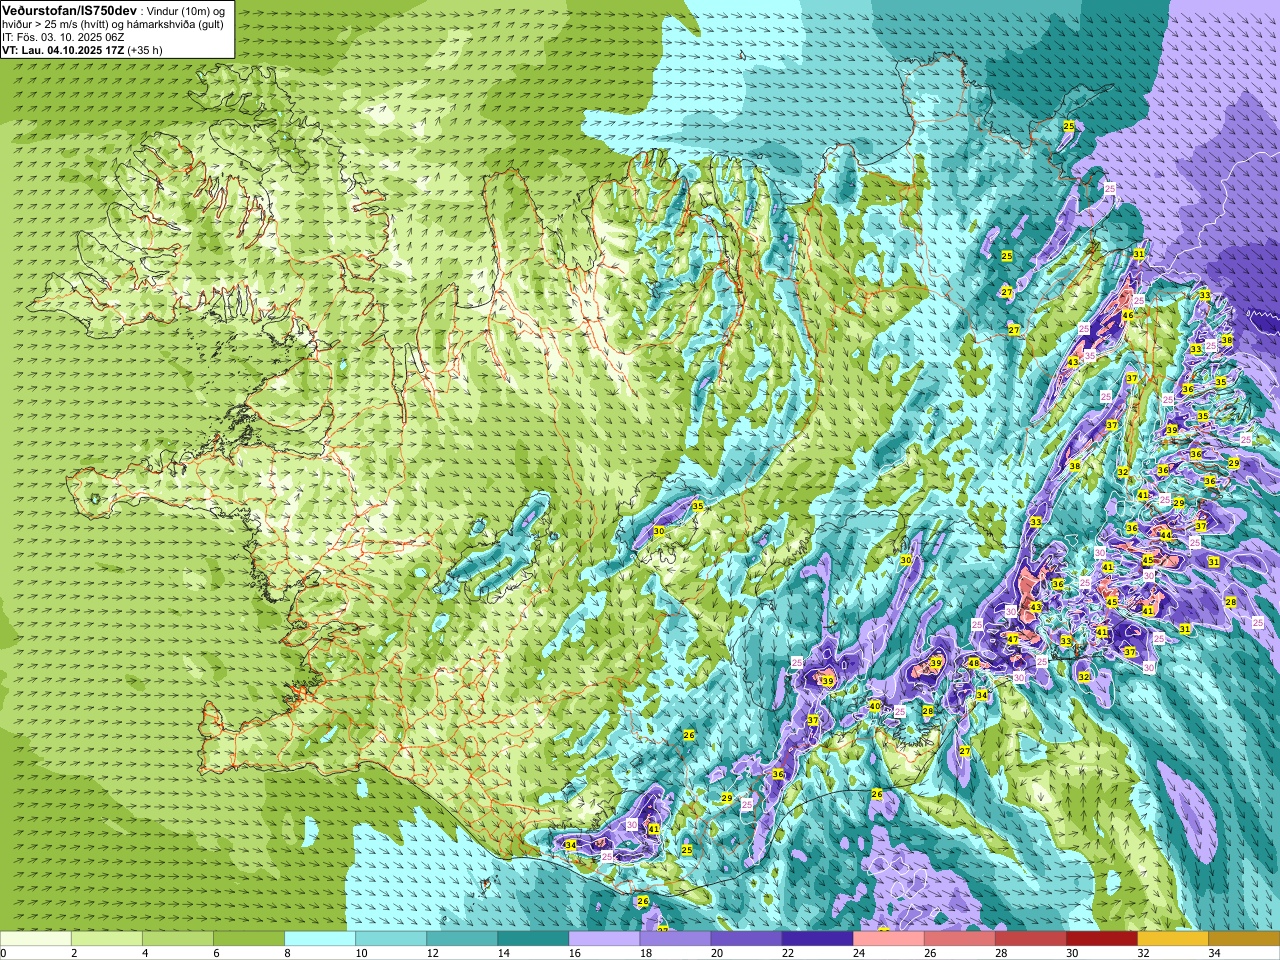Screen dimensions: 1280x960
Task: Click the yellow 47 gust label
Action: (x=1012, y=639)
